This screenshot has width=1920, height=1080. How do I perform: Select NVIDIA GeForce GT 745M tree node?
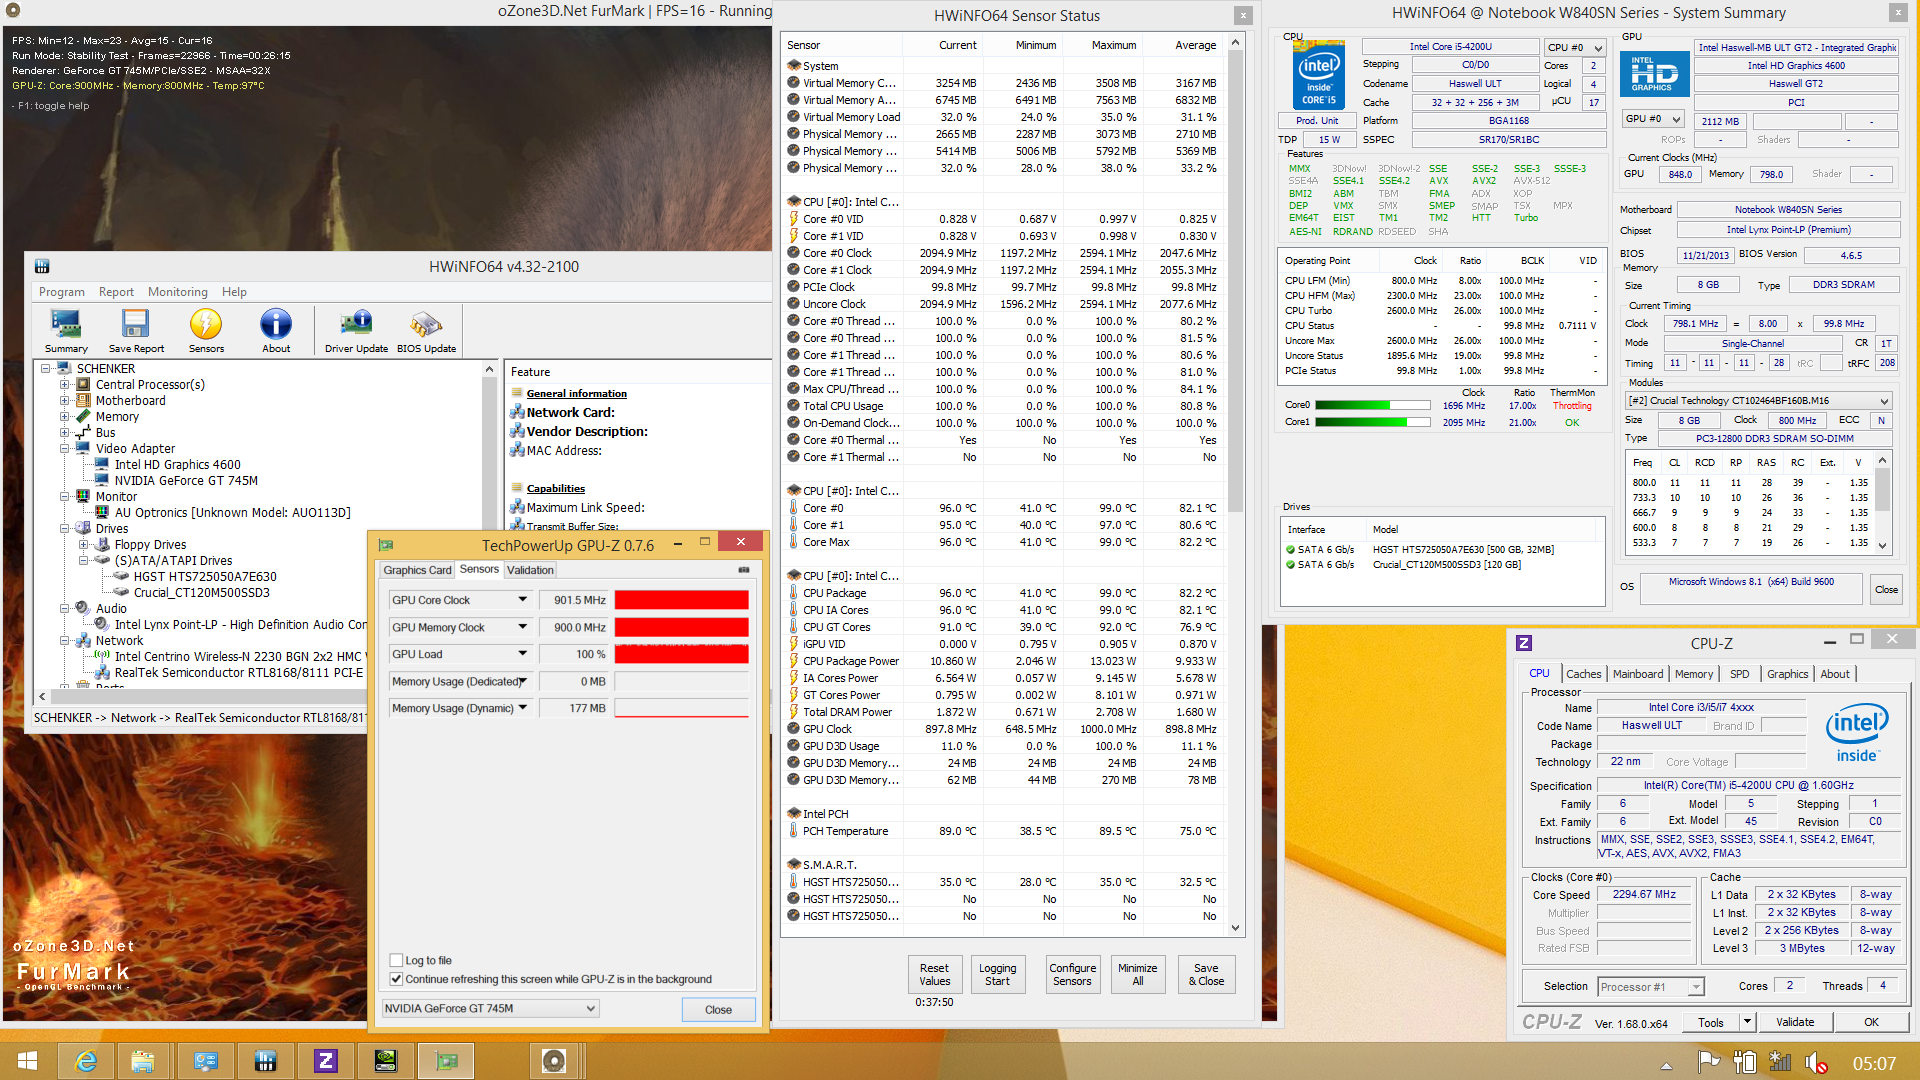(186, 481)
